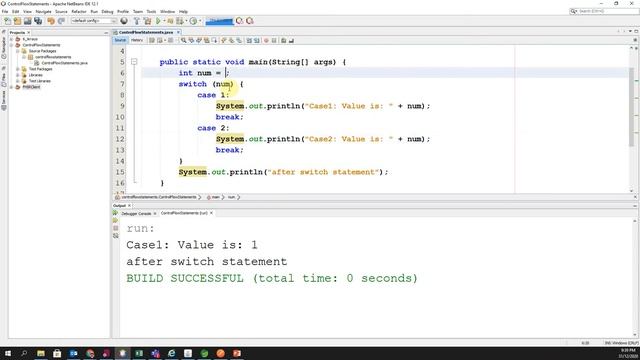The width and height of the screenshot is (640, 360).
Task: Click the globe browser icon in toolbar
Action: [124, 21]
